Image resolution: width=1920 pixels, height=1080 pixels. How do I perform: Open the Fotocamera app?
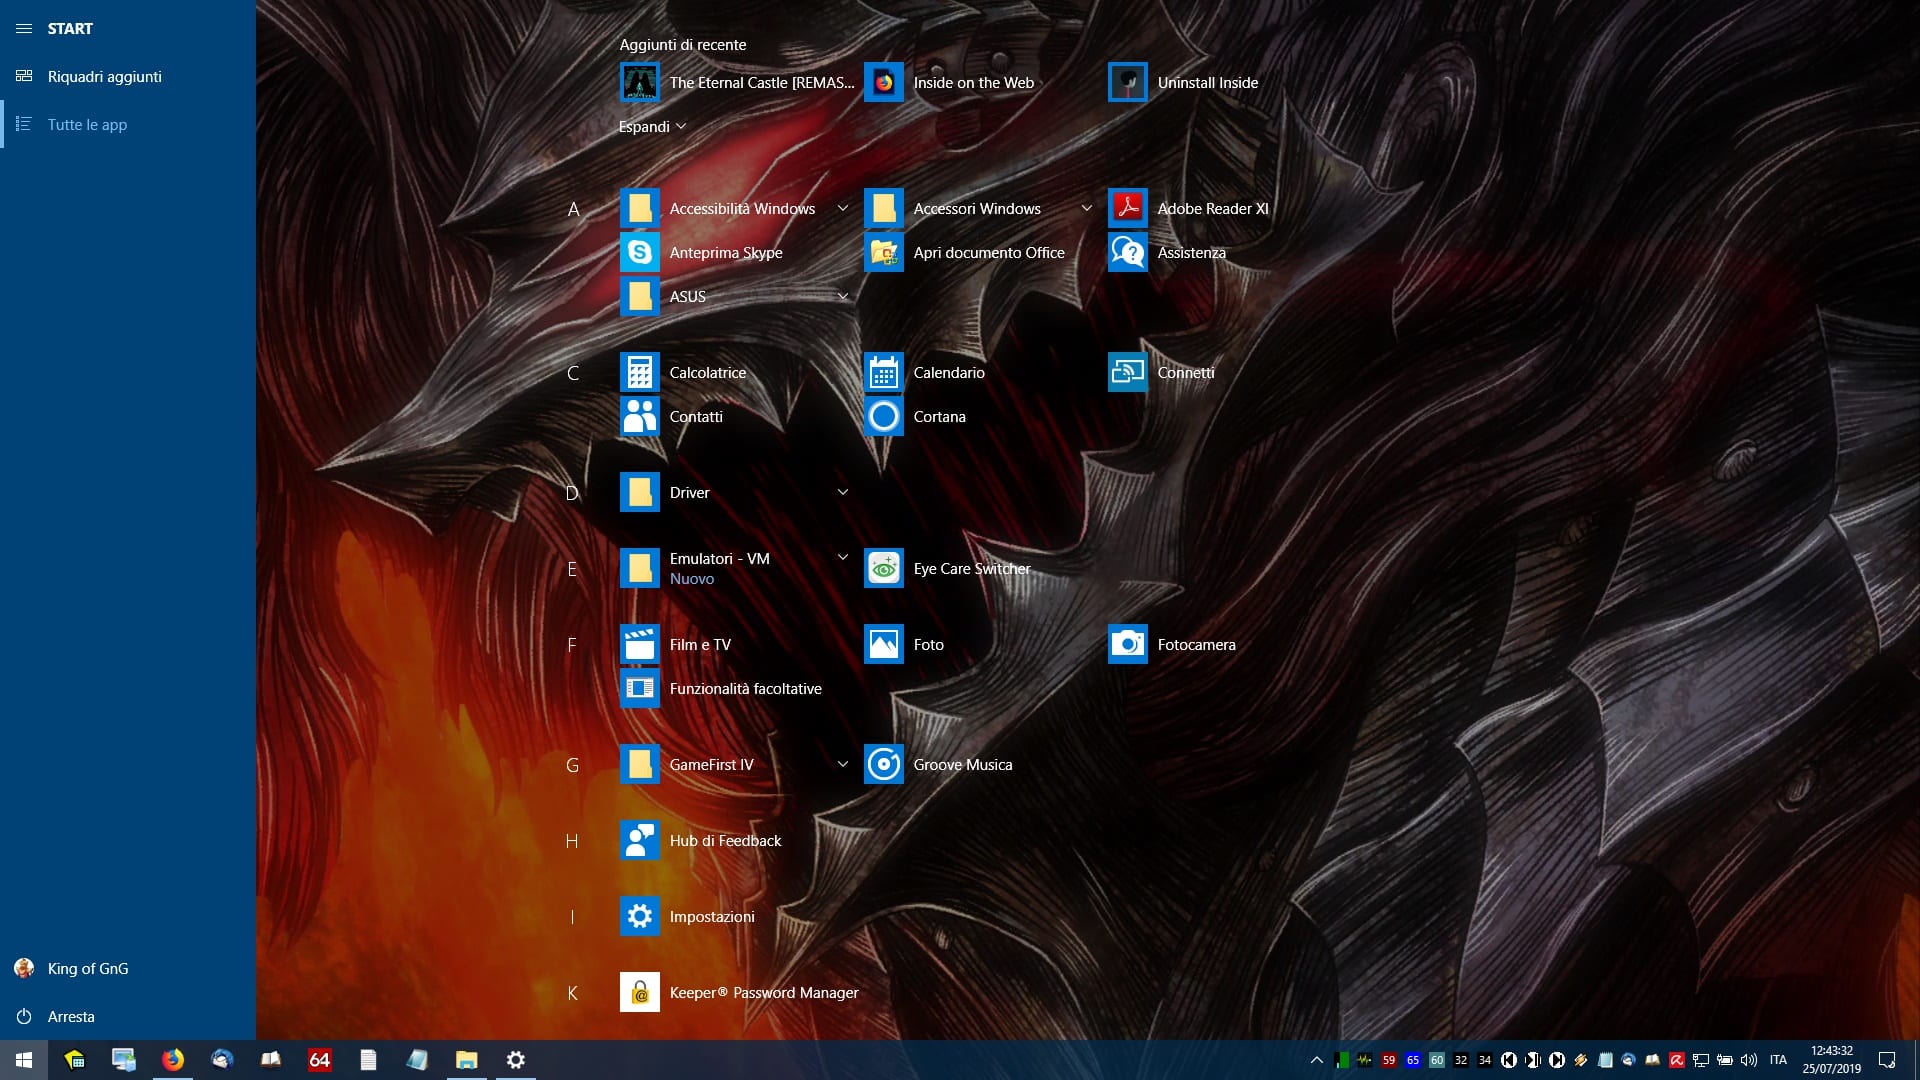point(1195,645)
